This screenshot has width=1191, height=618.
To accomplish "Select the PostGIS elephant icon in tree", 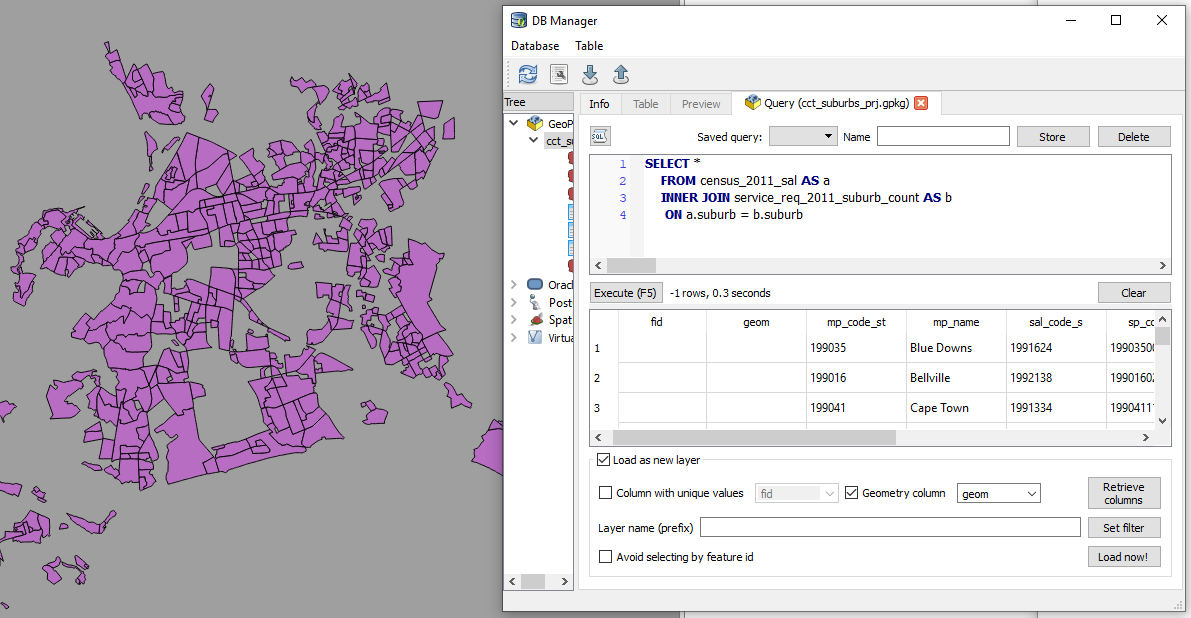I will (535, 302).
